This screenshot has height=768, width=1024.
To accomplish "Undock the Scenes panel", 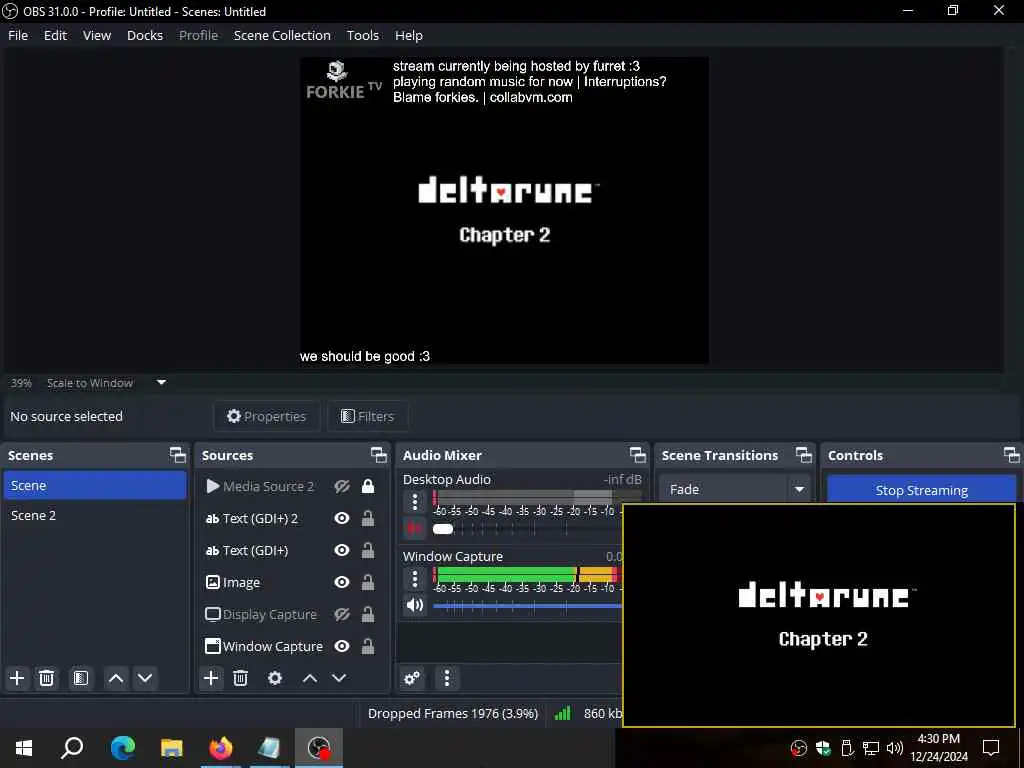I will point(178,455).
